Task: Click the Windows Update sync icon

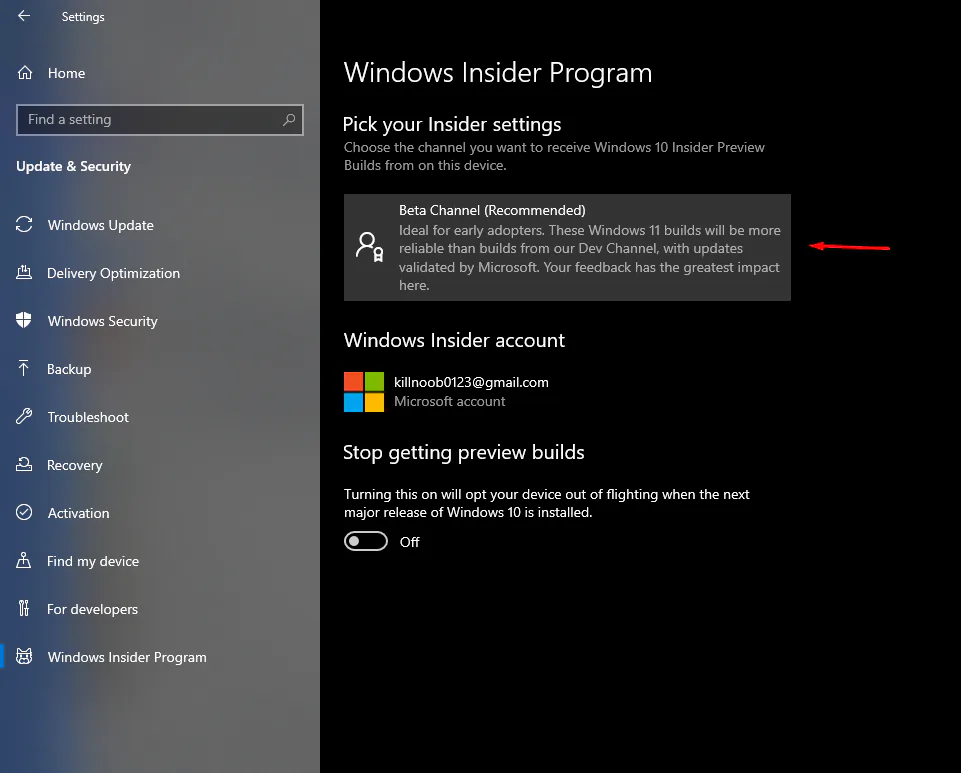Action: click(x=24, y=224)
